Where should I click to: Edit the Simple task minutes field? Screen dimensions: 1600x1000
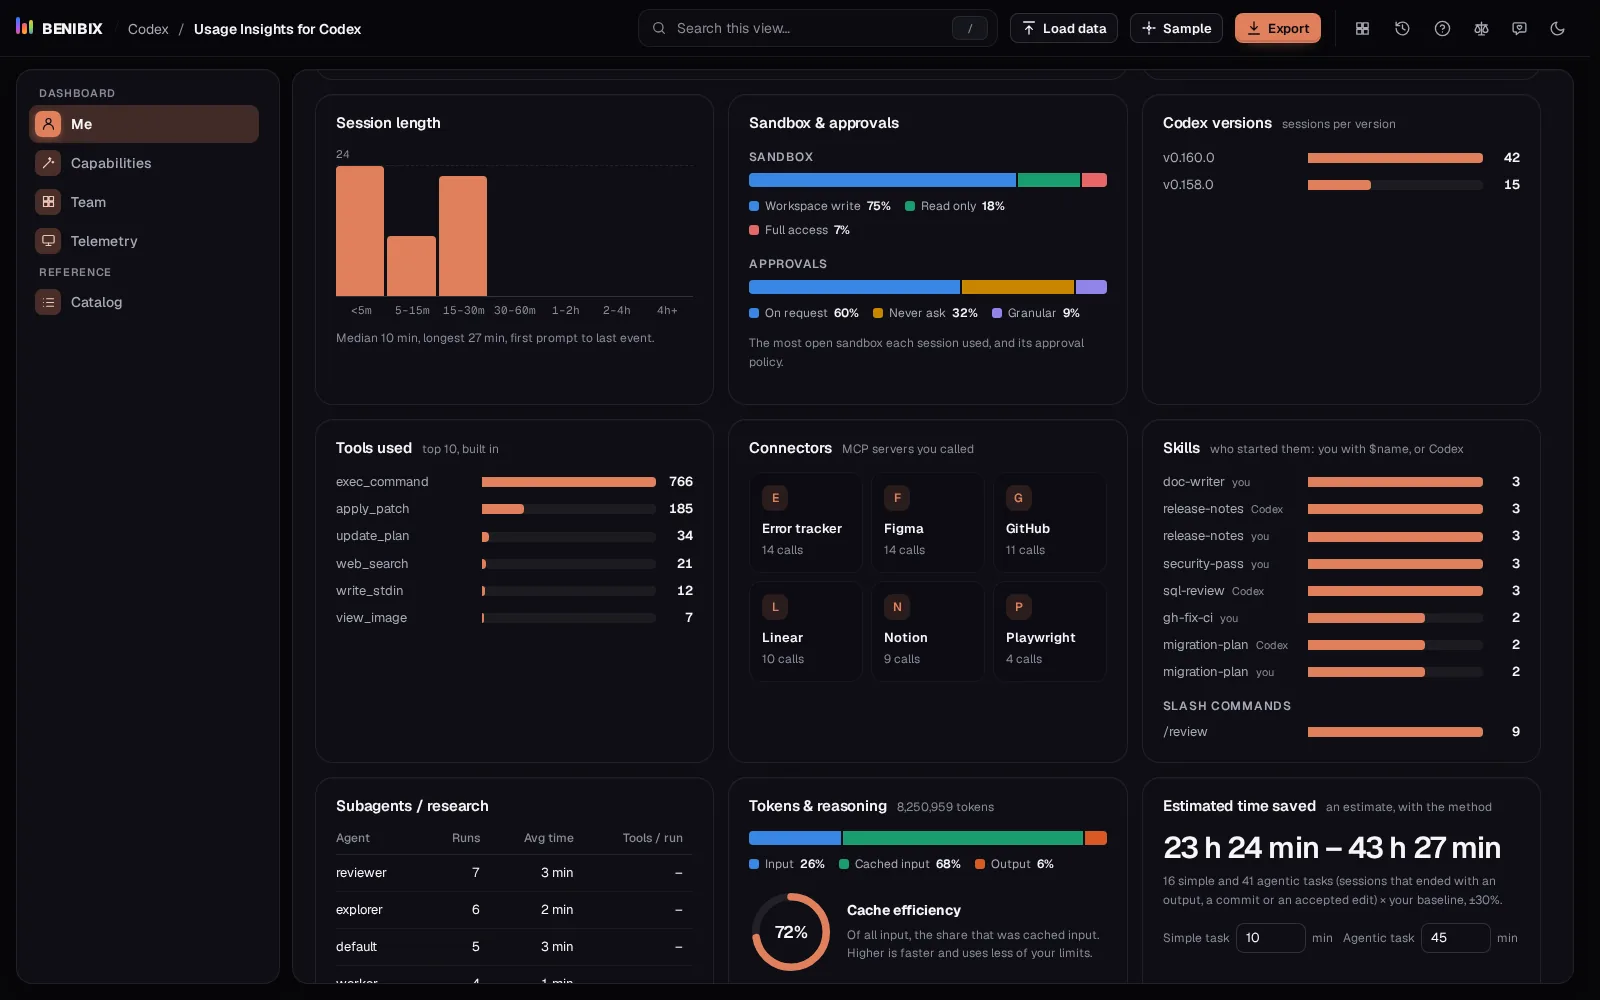[x=1270, y=938]
